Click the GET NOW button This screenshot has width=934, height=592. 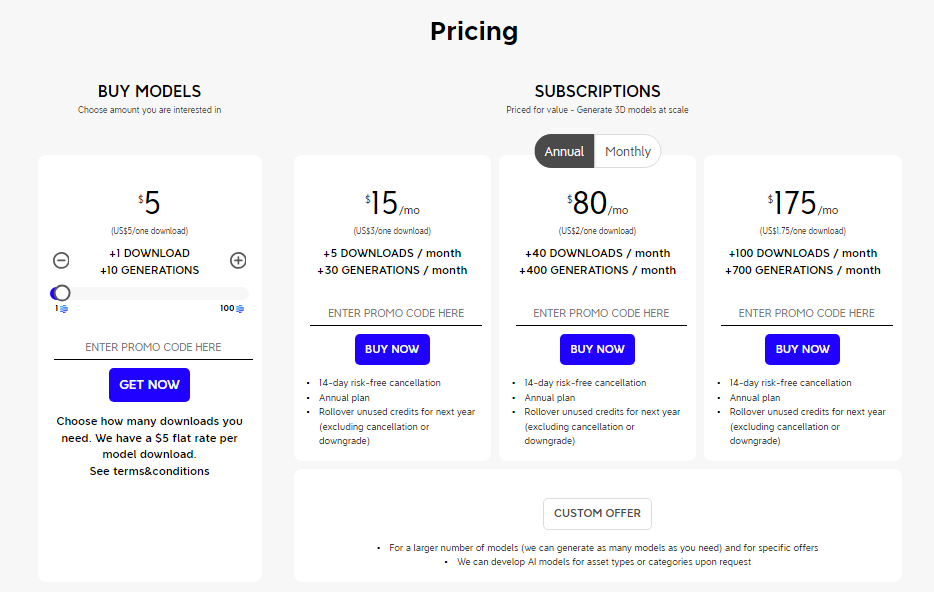pos(149,384)
